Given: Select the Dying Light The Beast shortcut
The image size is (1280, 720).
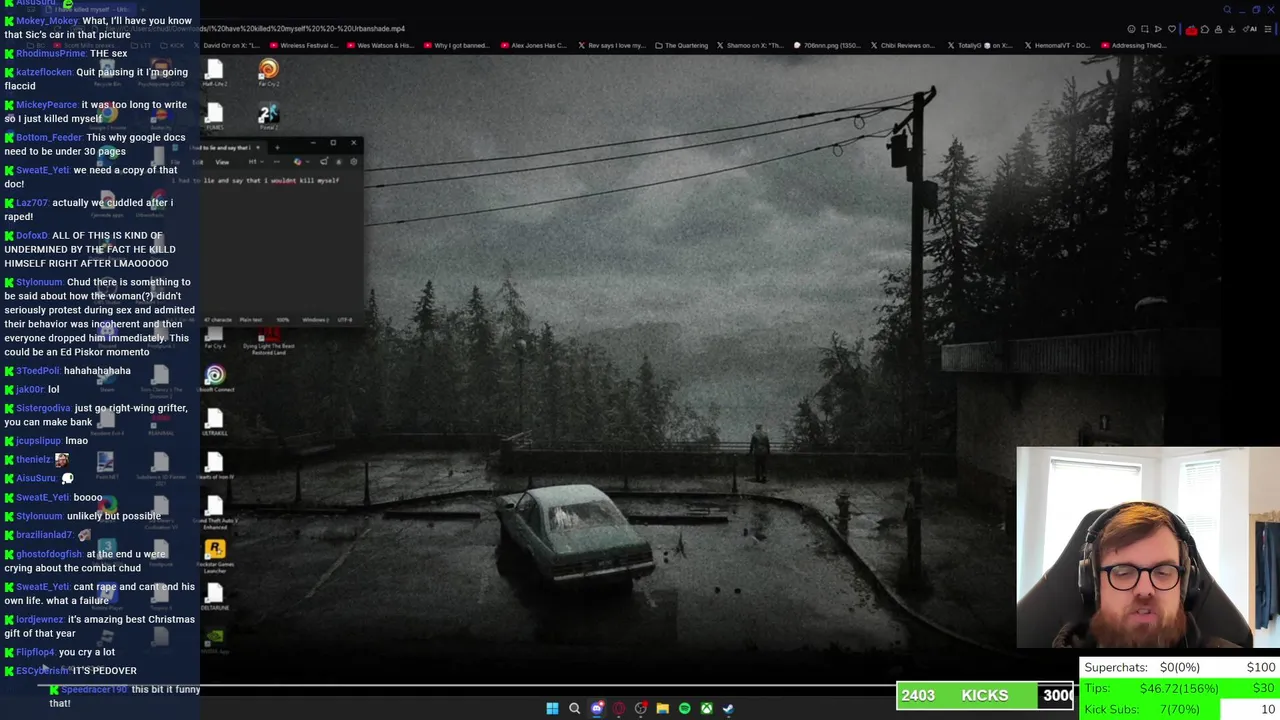Looking at the screenshot, I should [268, 340].
